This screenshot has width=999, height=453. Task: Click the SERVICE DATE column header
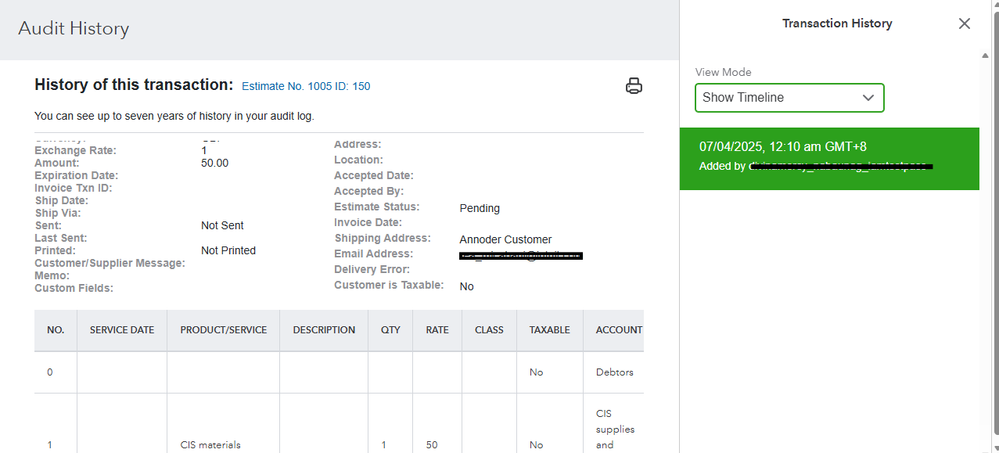(122, 330)
